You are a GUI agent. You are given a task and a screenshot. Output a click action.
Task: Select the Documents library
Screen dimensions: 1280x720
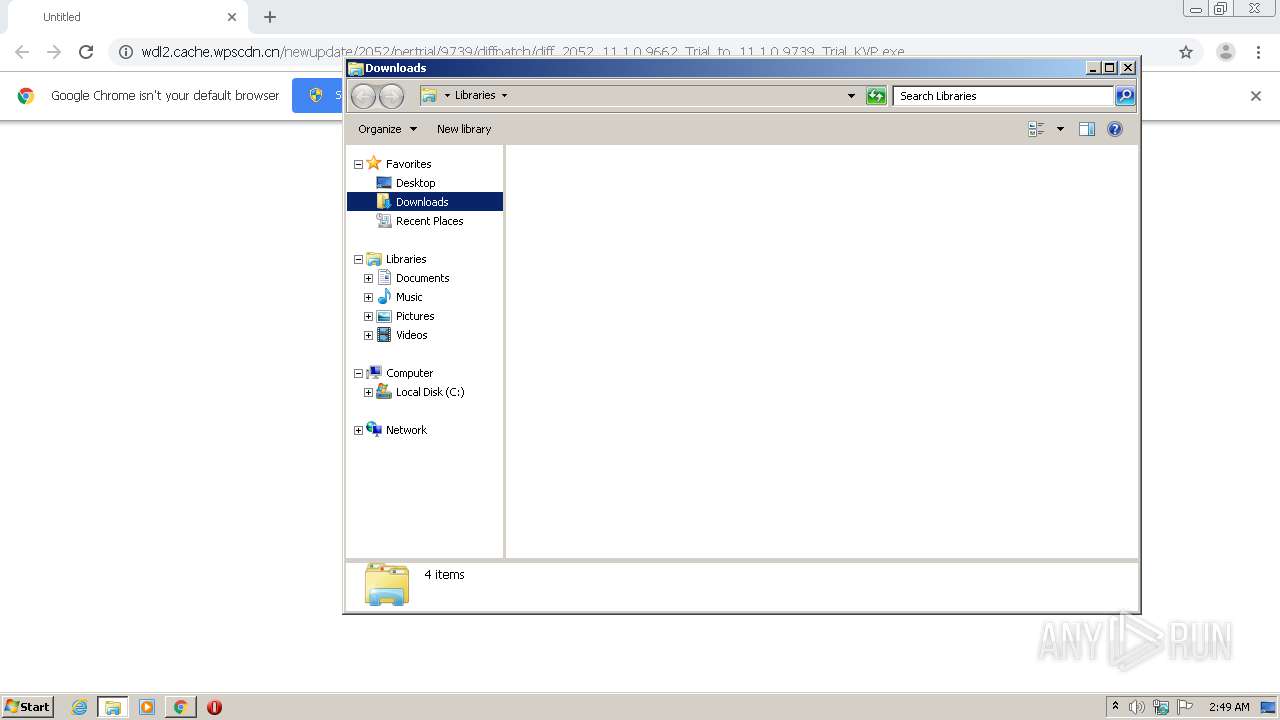pyautogui.click(x=422, y=278)
